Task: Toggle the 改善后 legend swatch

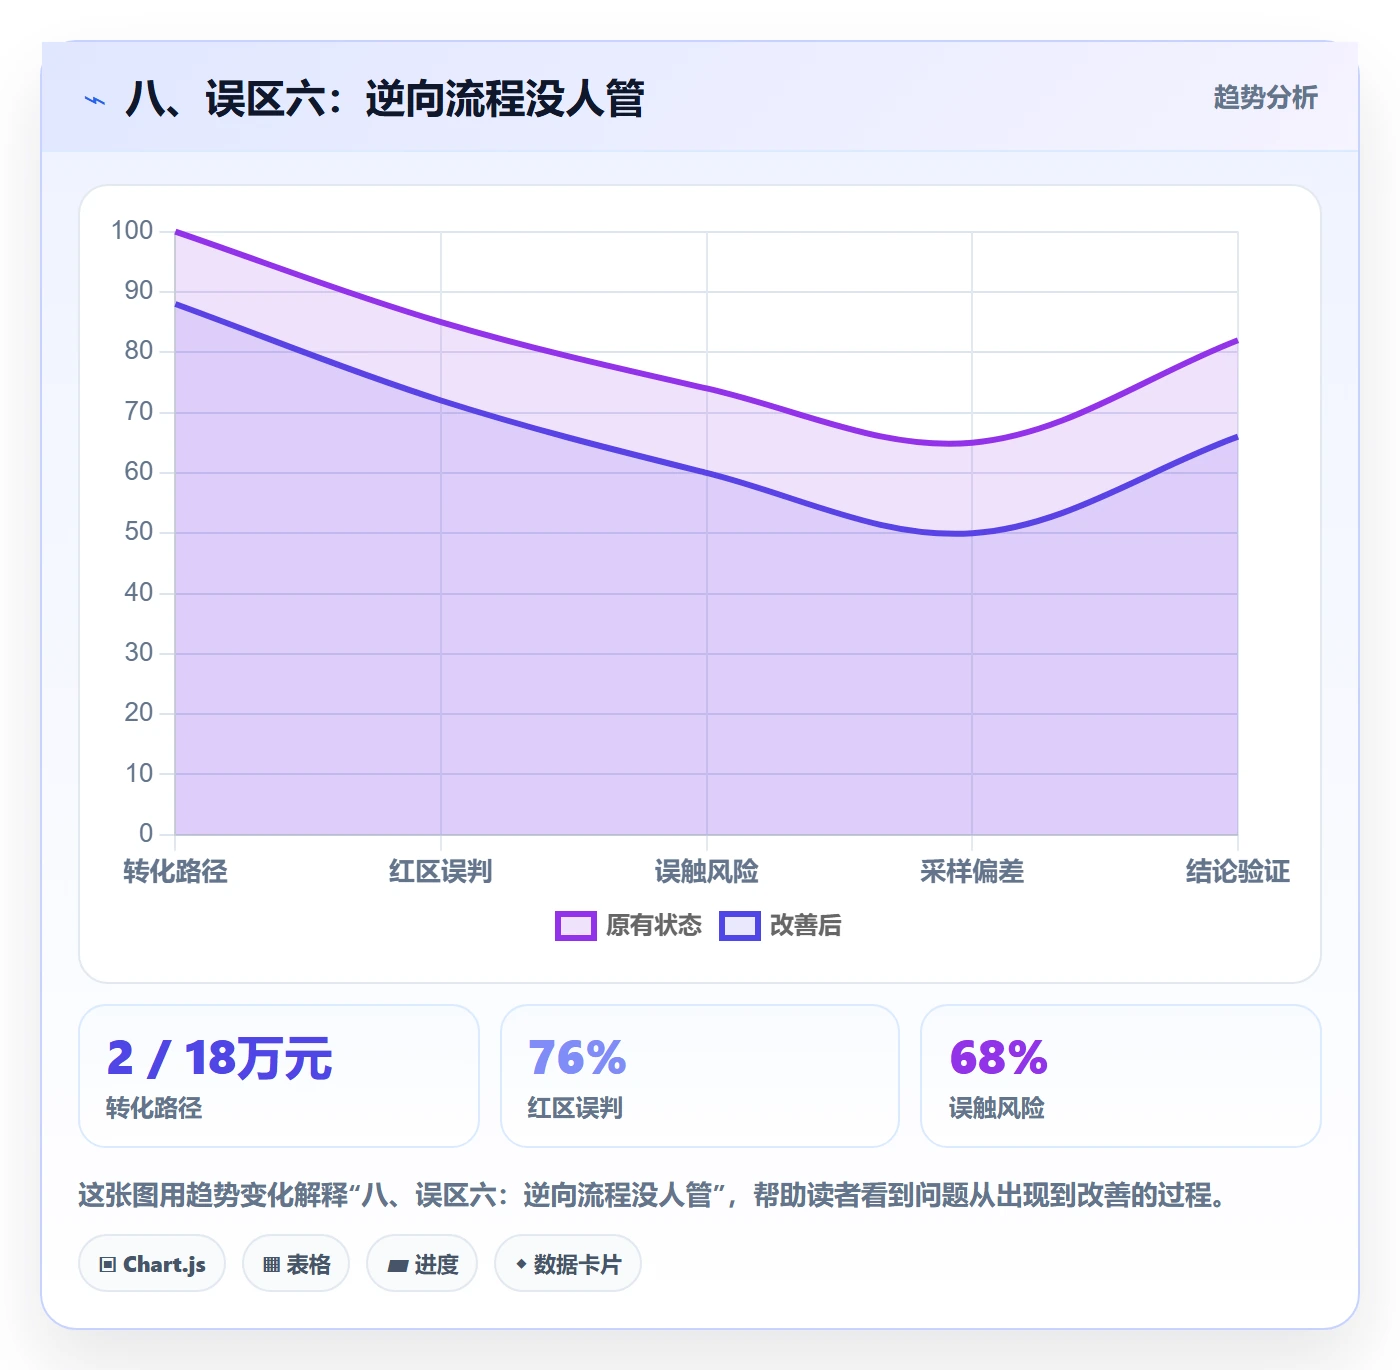Action: tap(739, 926)
